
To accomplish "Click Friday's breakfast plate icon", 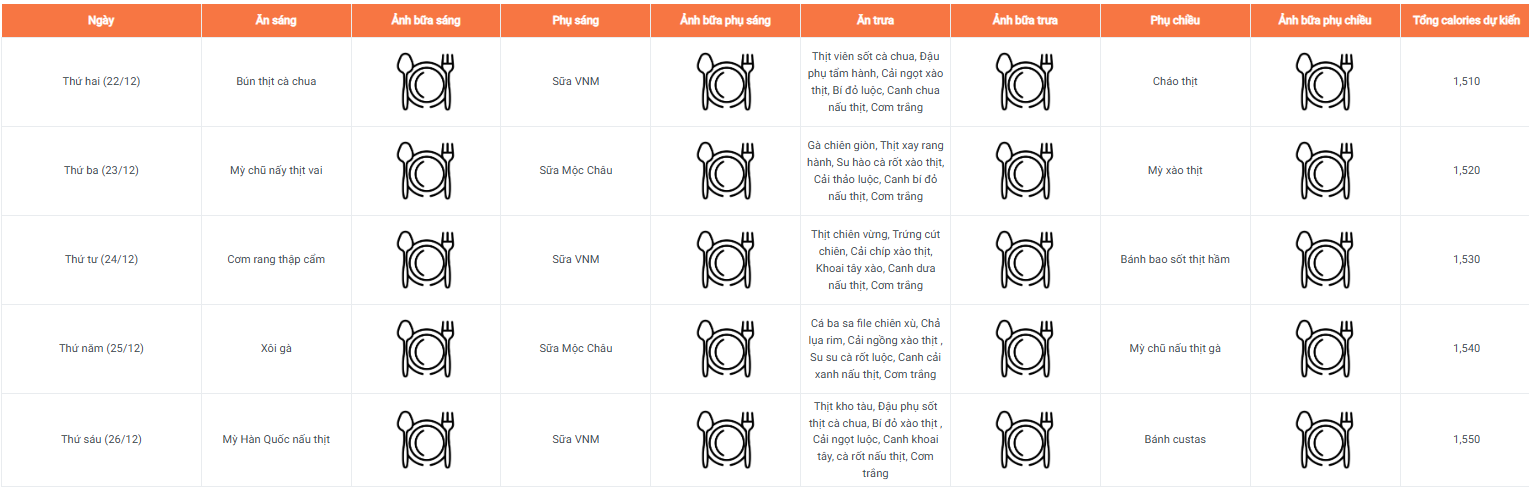I will click(x=426, y=439).
